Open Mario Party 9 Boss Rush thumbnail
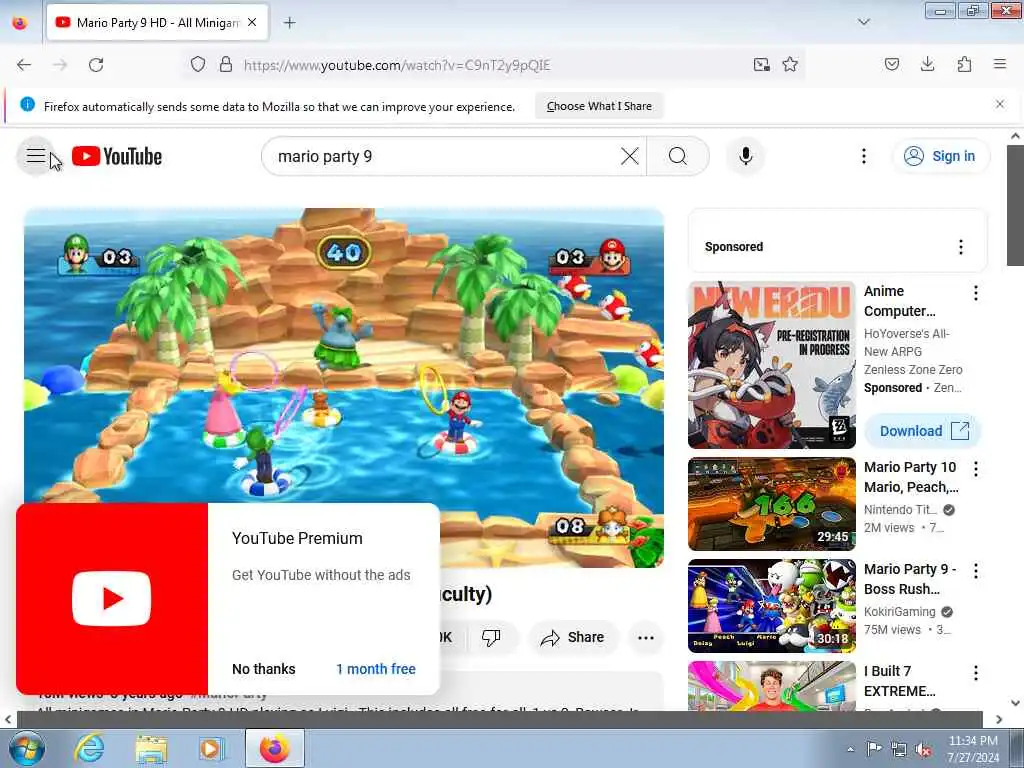Screen dimensions: 1024x768 [771, 606]
